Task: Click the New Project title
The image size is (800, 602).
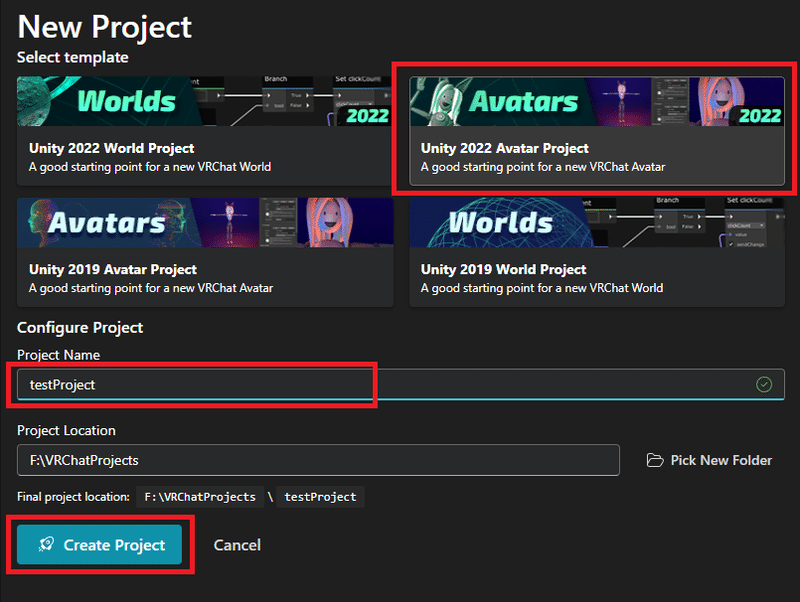Action: coord(105,27)
